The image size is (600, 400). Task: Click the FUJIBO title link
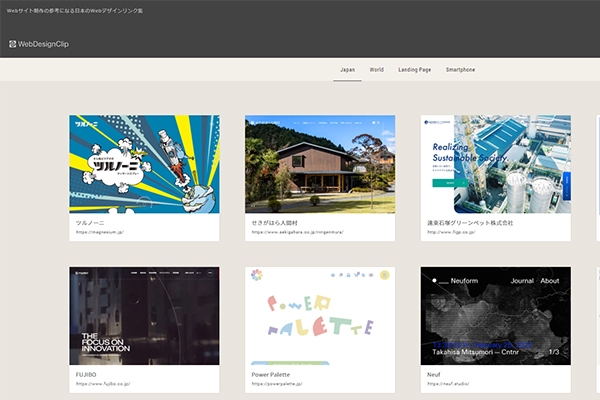[87, 373]
